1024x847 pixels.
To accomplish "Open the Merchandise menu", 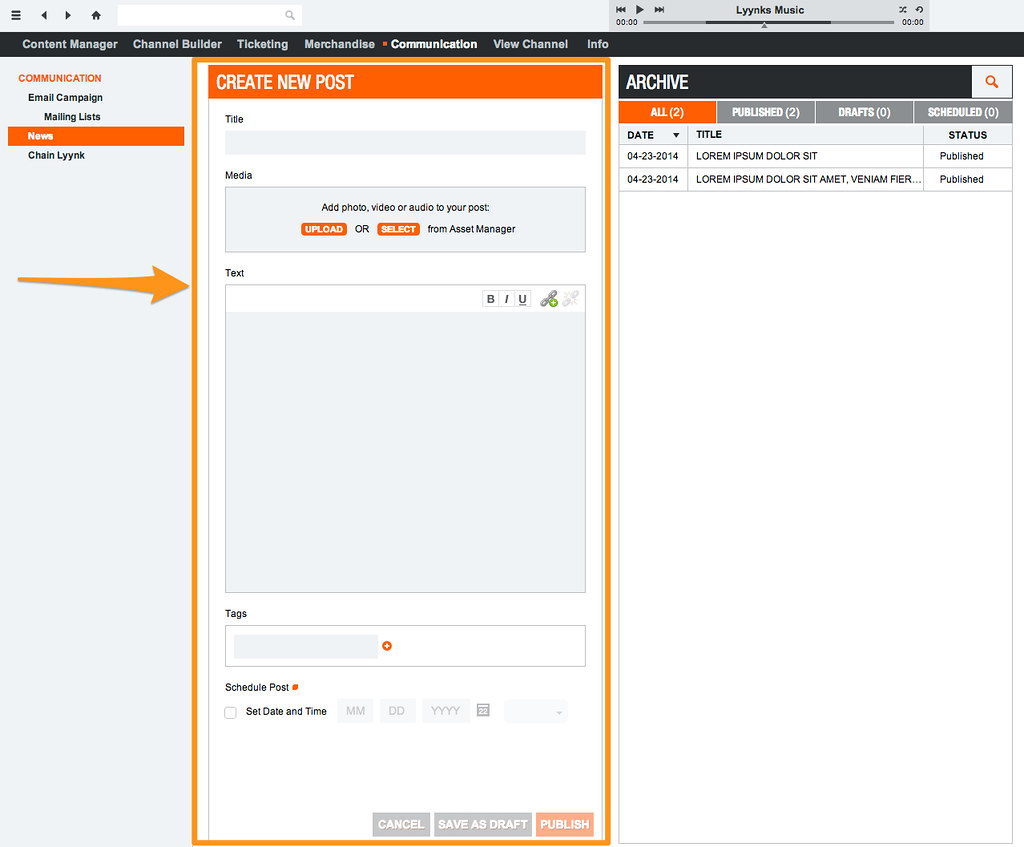I will click(x=340, y=44).
